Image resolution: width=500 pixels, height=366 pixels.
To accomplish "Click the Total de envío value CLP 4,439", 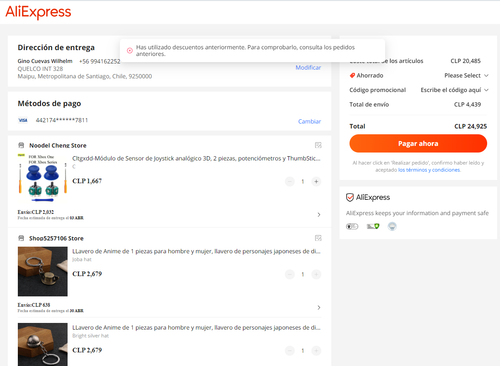I will pyautogui.click(x=467, y=104).
